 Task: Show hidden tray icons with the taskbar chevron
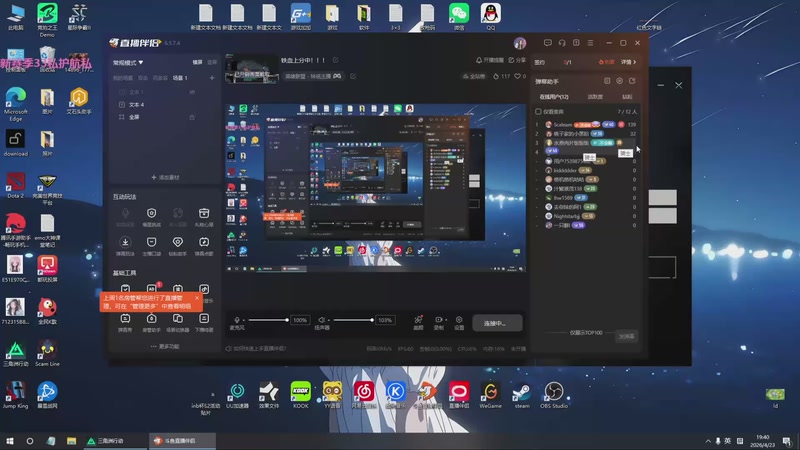coord(708,441)
